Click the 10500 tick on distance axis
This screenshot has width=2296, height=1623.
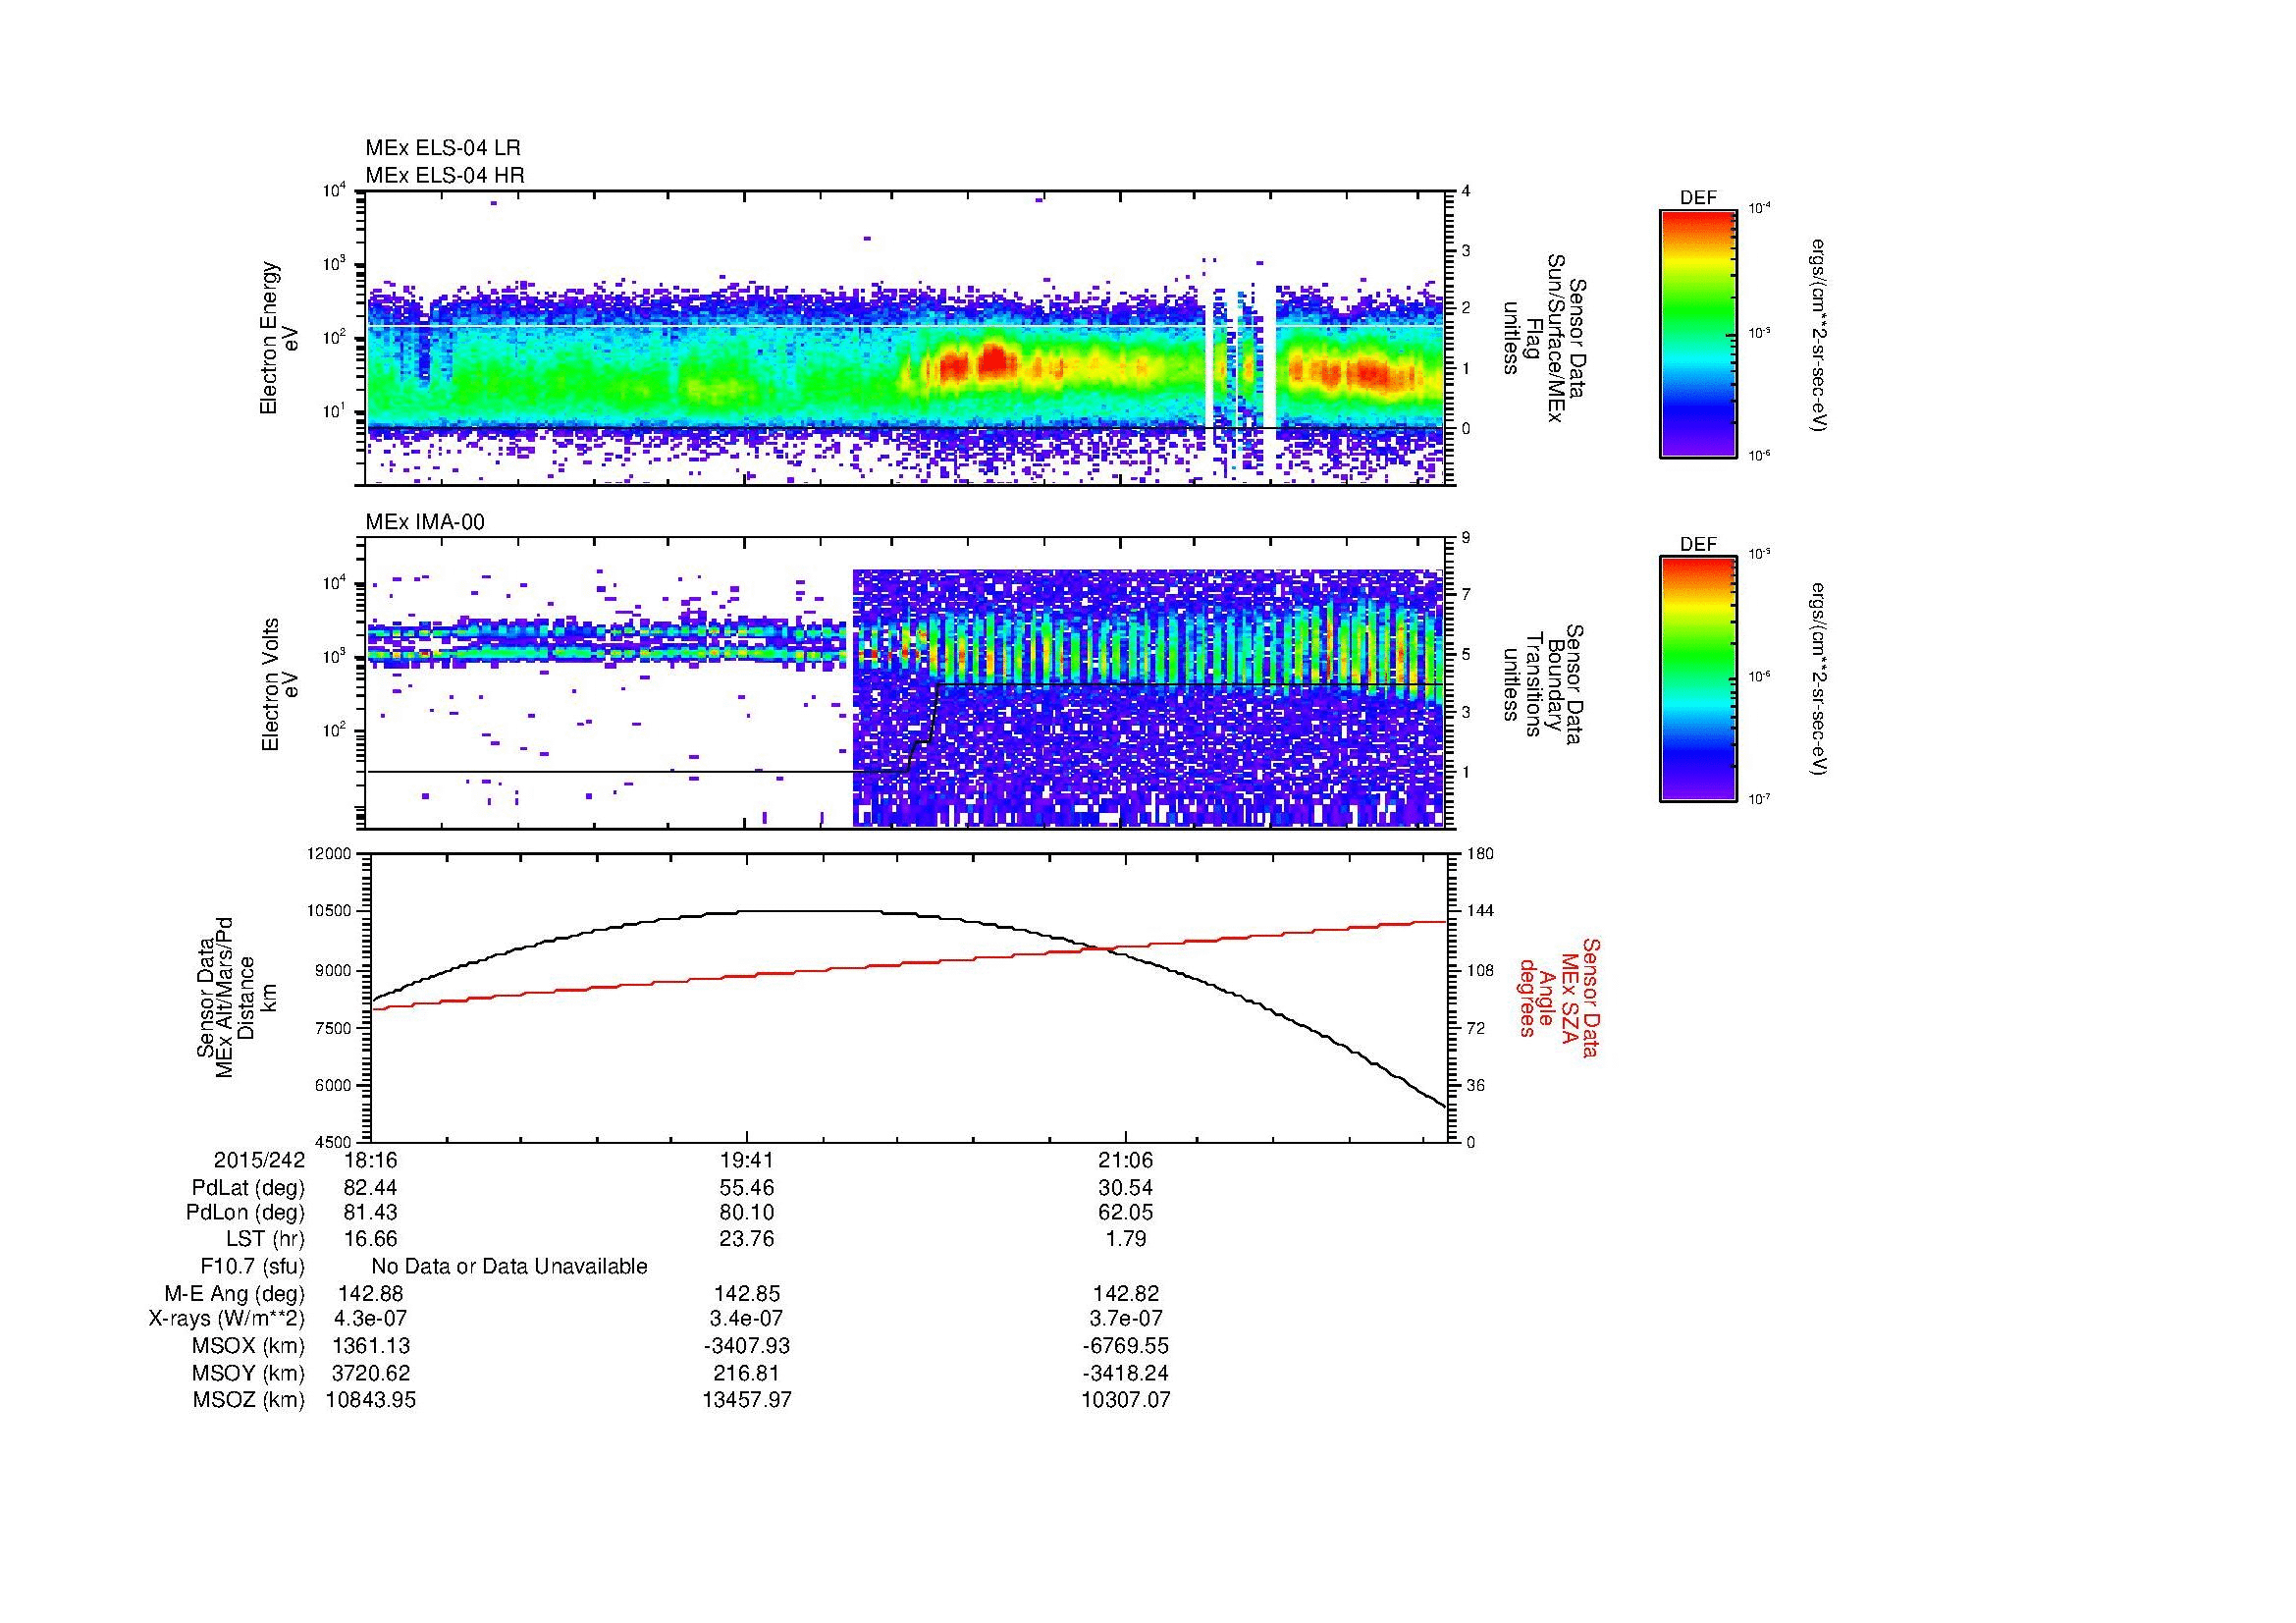pyautogui.click(x=330, y=912)
